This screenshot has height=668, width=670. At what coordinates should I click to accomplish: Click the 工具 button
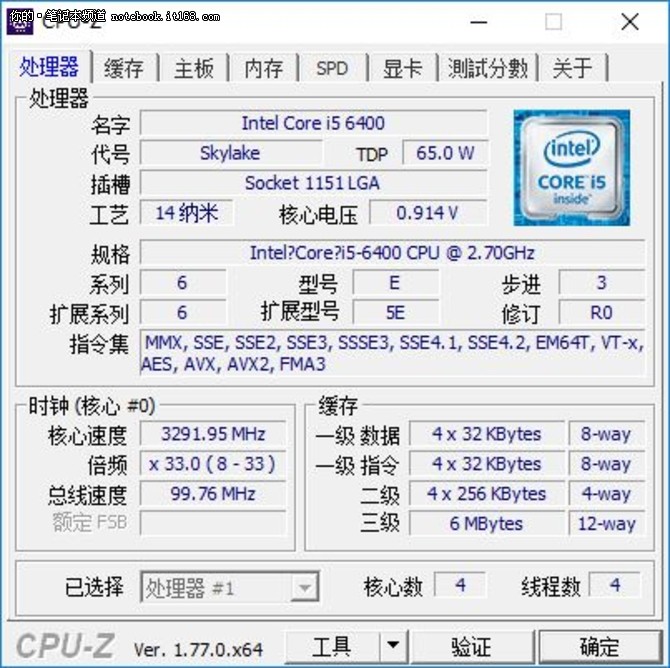point(332,645)
